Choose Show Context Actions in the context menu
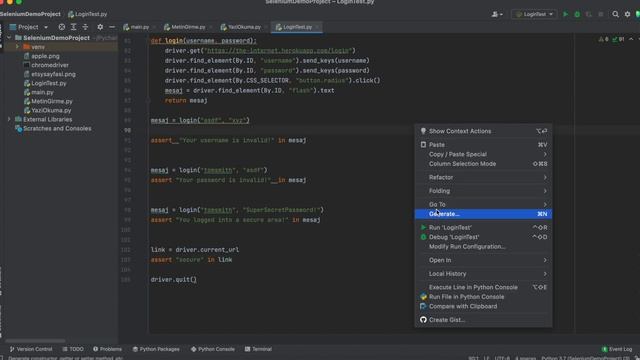 point(483,131)
